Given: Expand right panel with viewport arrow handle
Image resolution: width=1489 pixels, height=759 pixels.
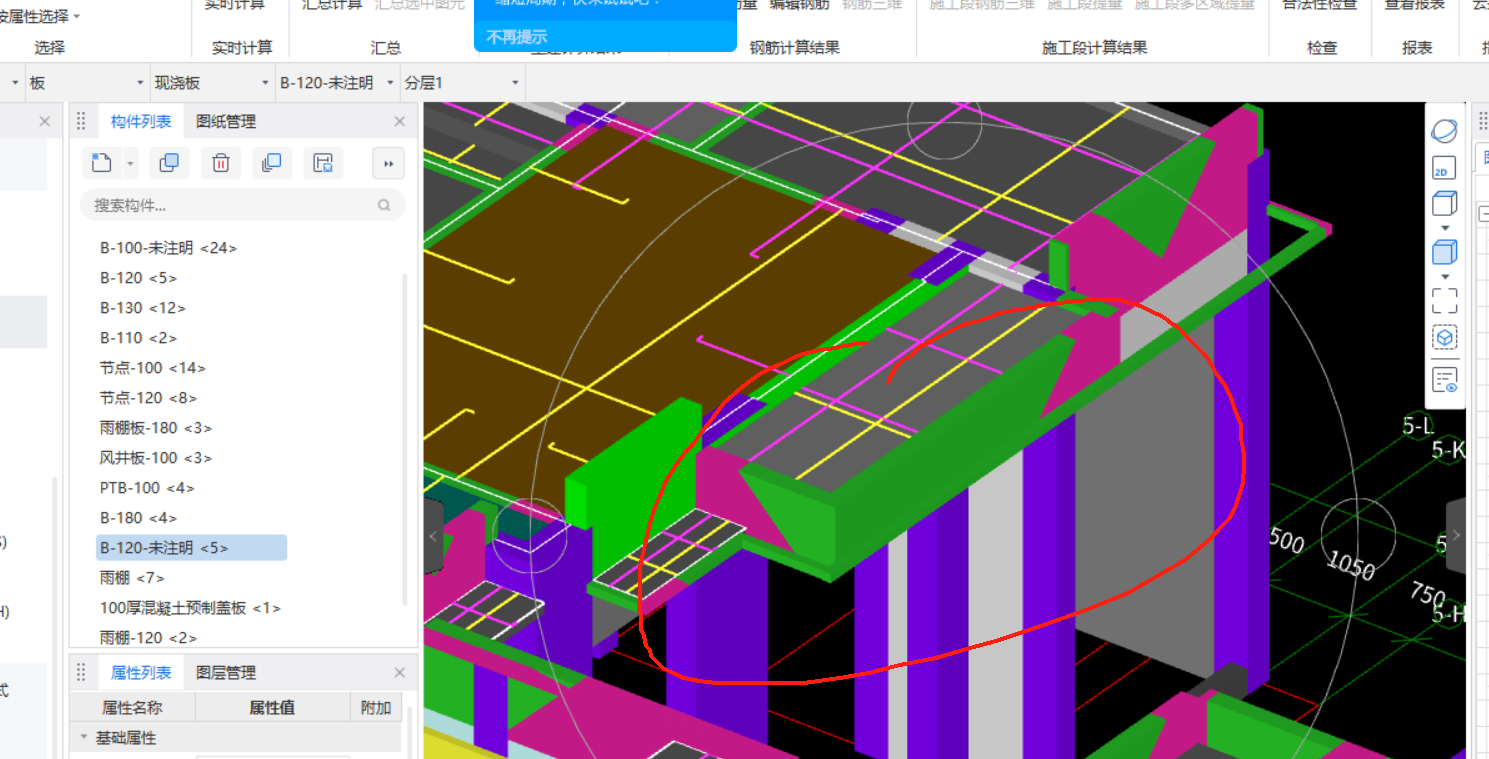Looking at the screenshot, I should (1456, 536).
